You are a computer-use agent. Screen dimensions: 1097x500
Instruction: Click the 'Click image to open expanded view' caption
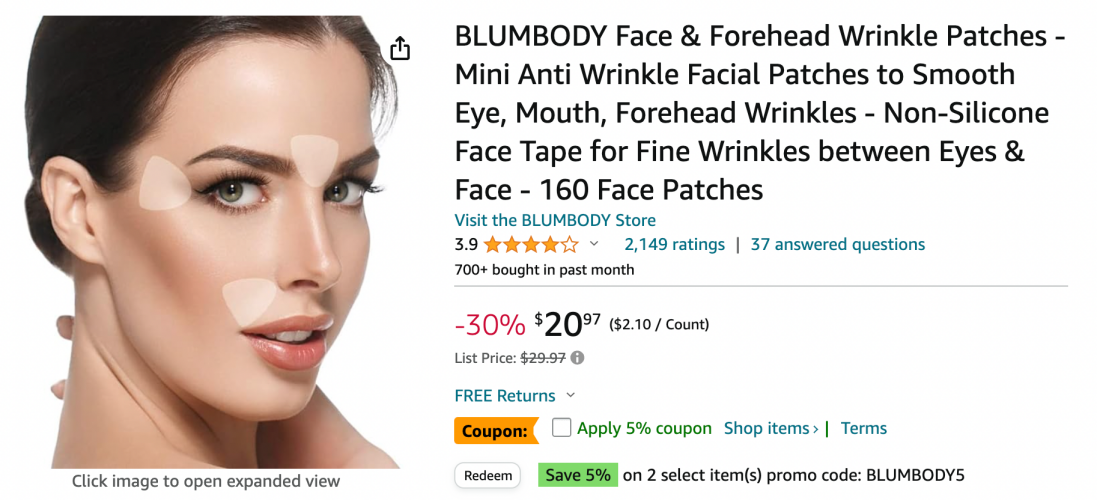tap(206, 481)
